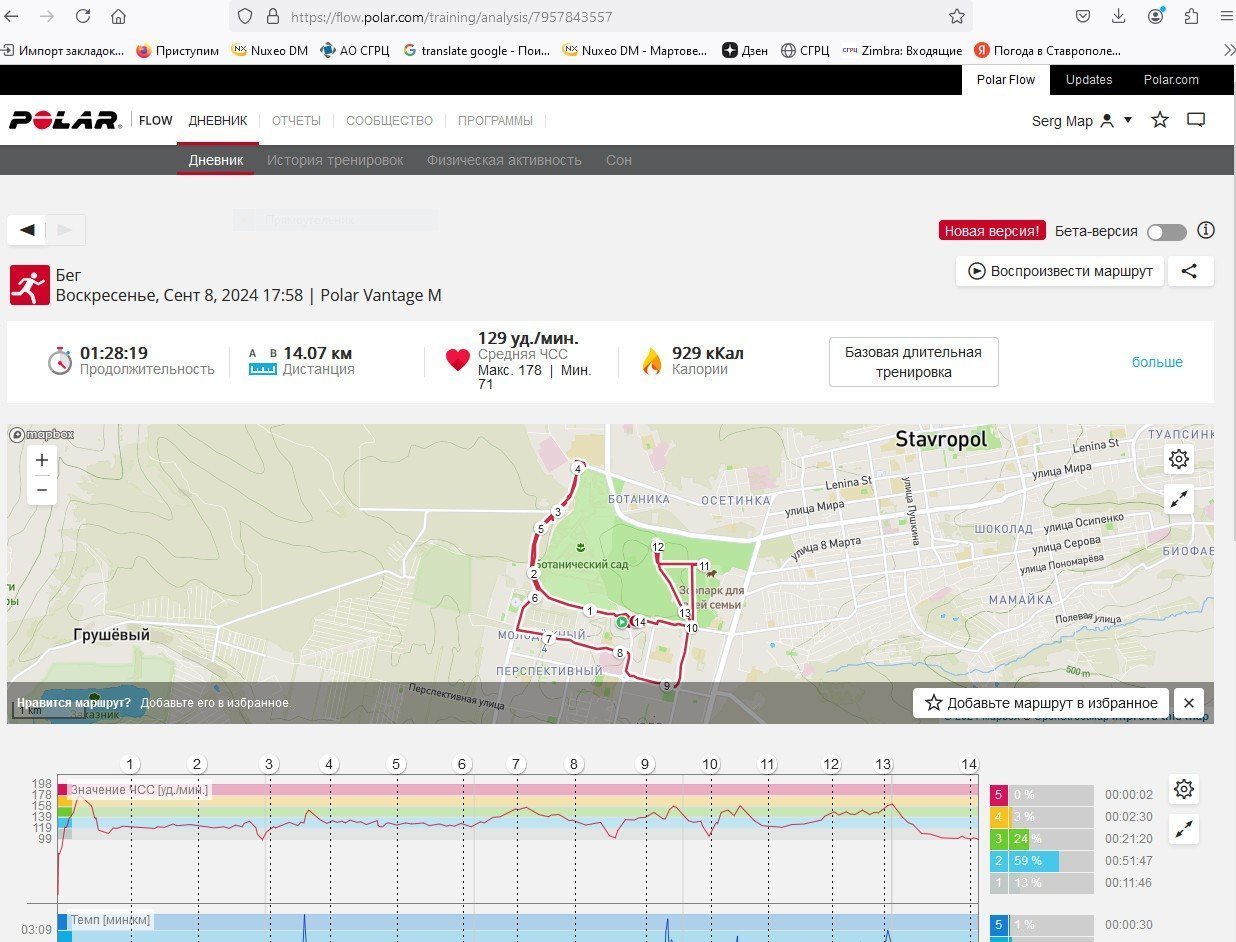Click heart rate zone 5 swatch
Screen dimensions: 1236x942
(x=998, y=795)
